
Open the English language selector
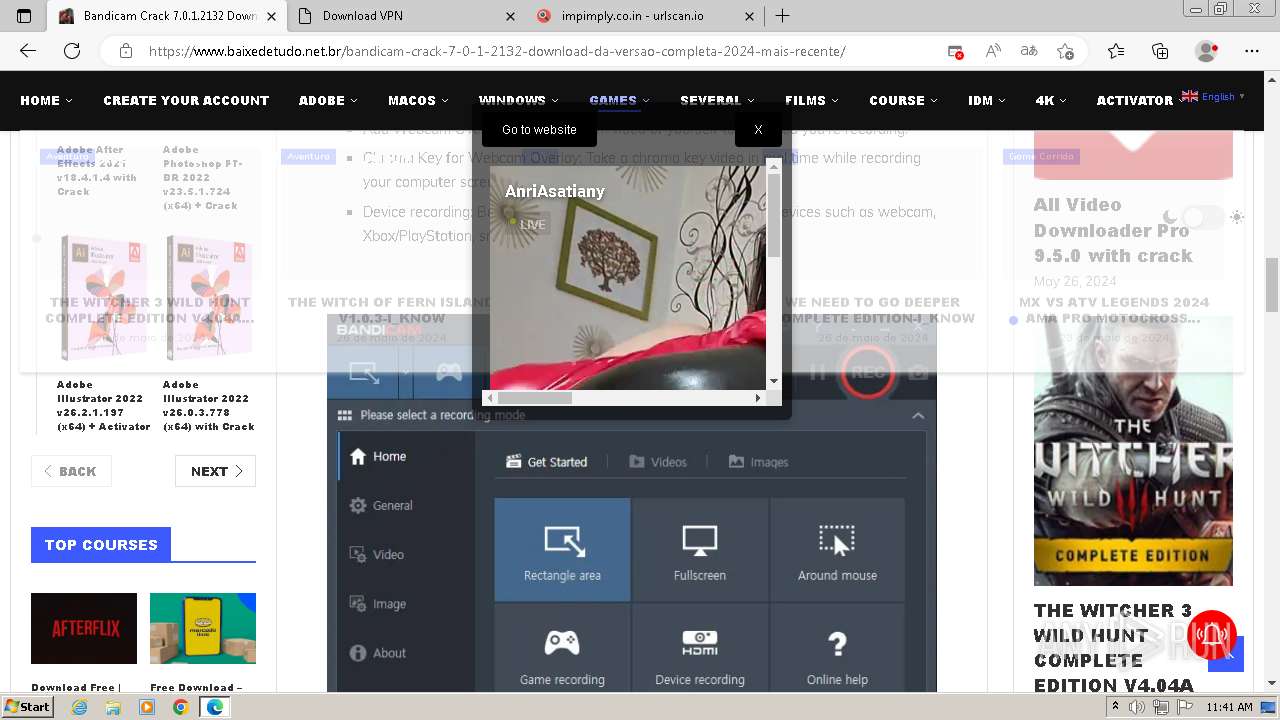click(1213, 97)
